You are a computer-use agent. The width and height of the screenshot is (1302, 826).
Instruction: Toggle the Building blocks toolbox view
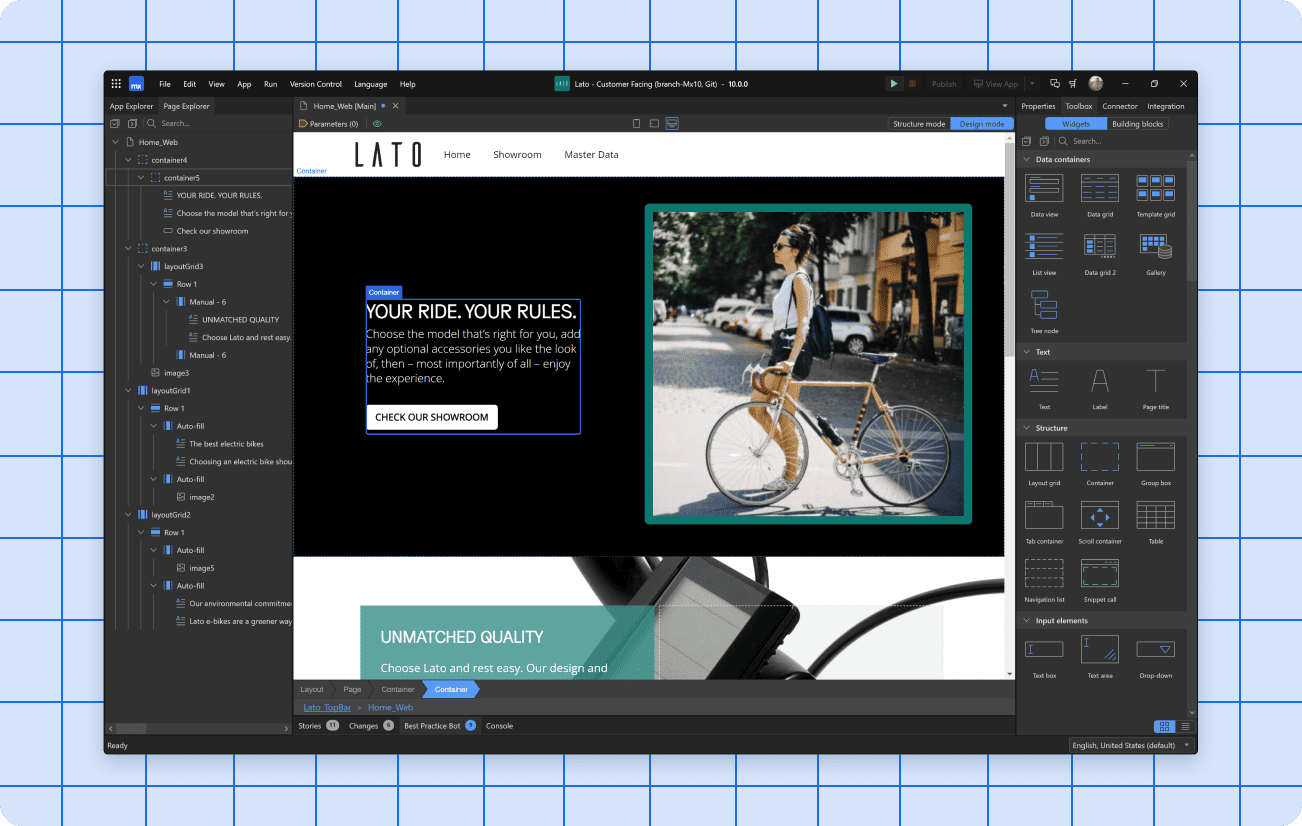[1137, 124]
